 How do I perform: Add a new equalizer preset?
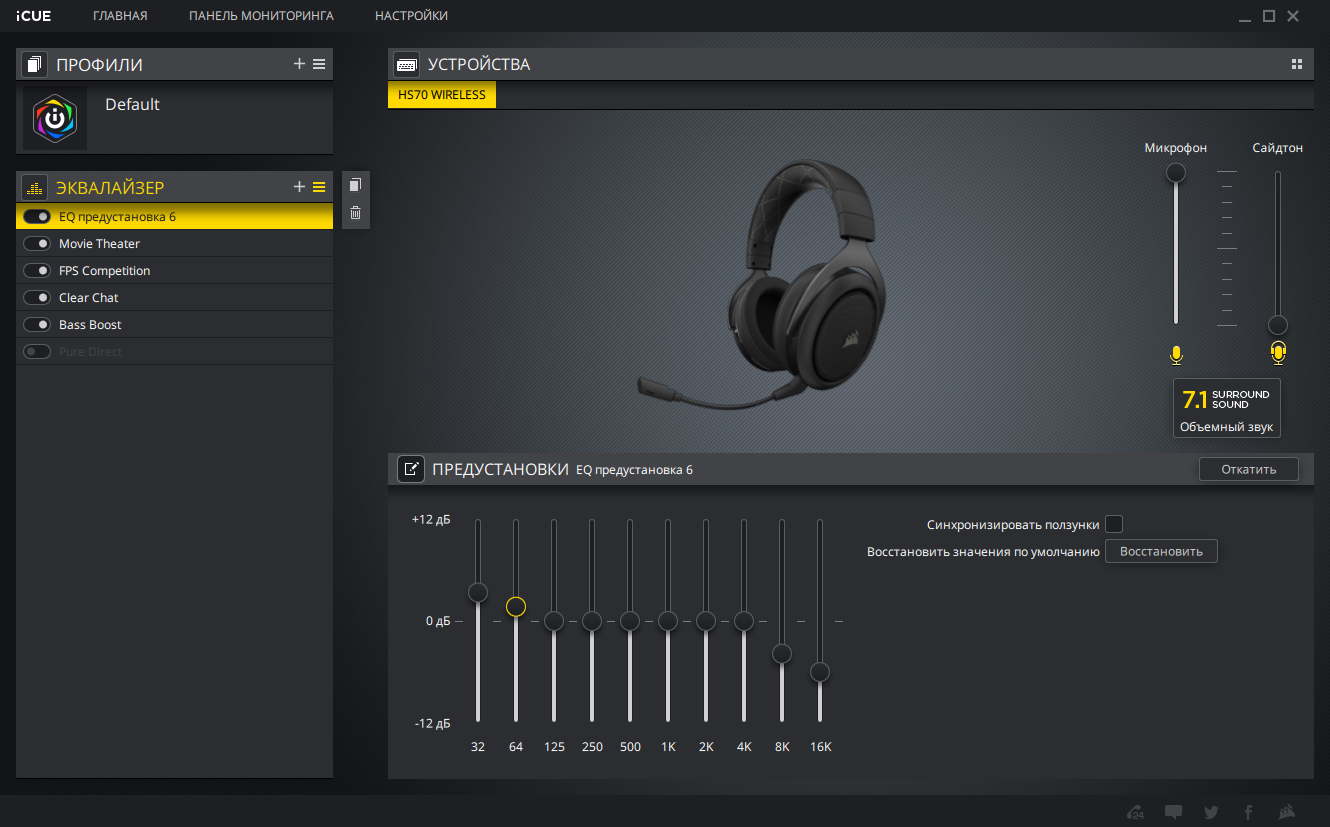pyautogui.click(x=299, y=187)
